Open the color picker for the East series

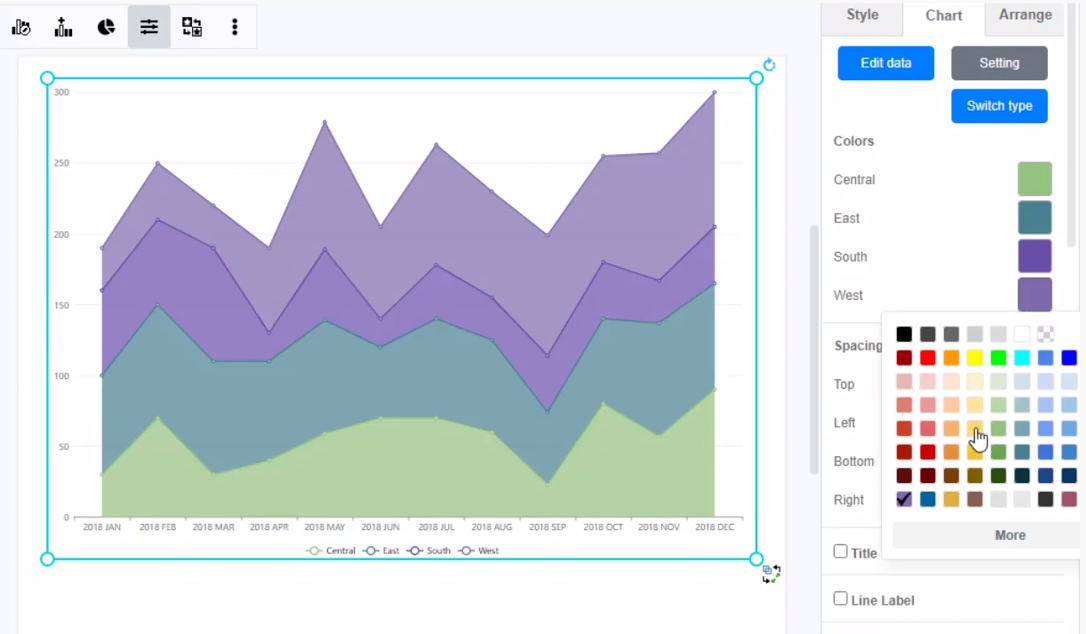point(1034,217)
